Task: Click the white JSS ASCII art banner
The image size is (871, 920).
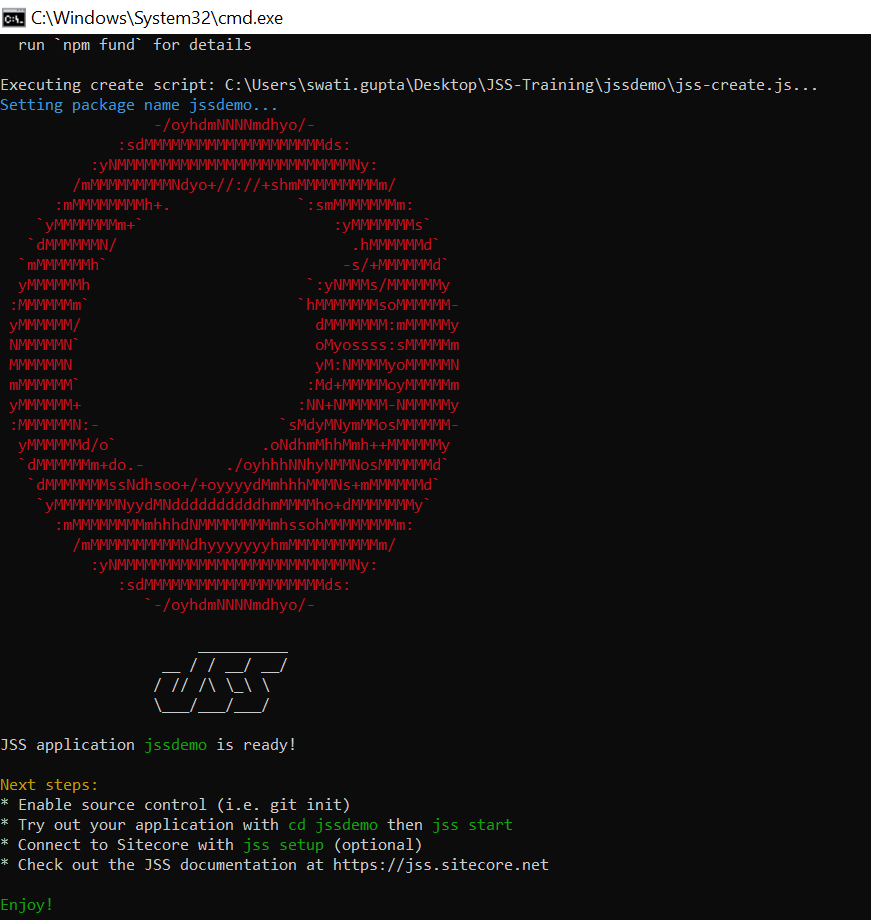Action: point(221,681)
